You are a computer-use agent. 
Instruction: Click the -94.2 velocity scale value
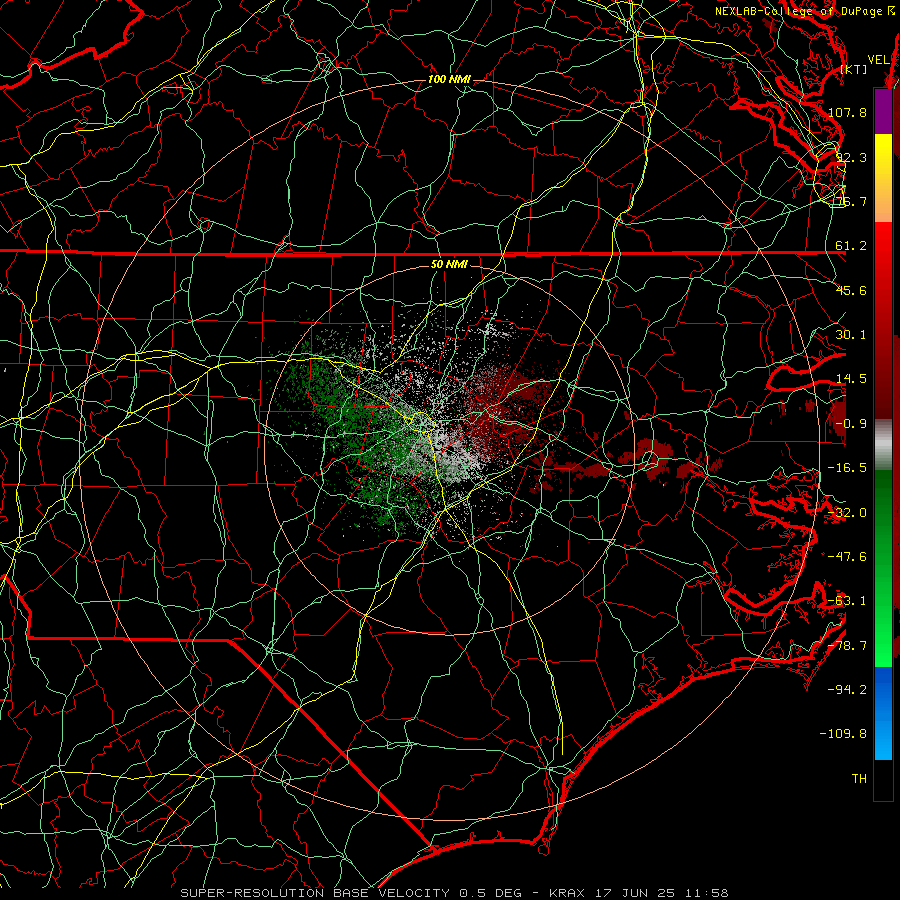(847, 689)
